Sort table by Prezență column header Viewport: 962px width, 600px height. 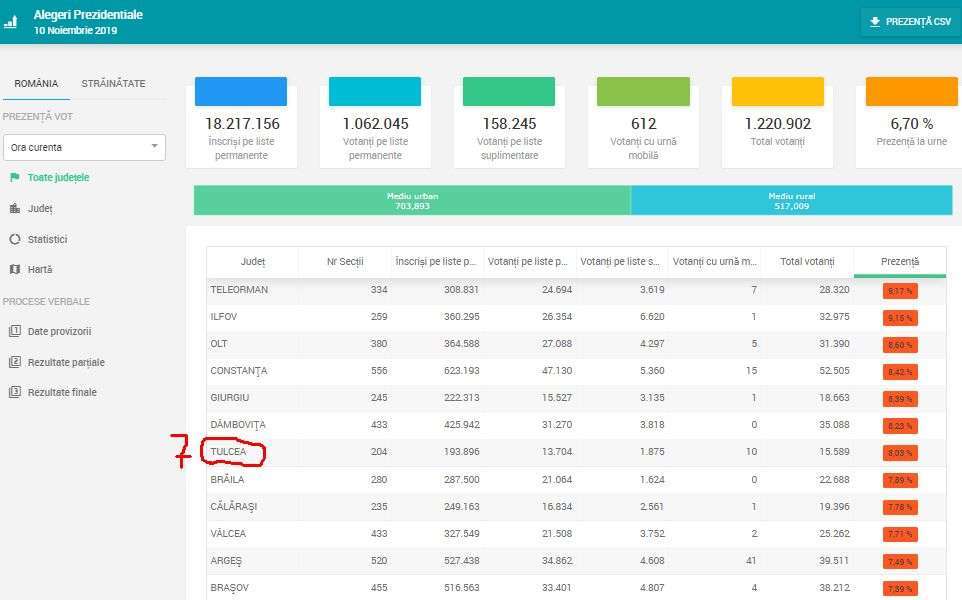(x=899, y=262)
